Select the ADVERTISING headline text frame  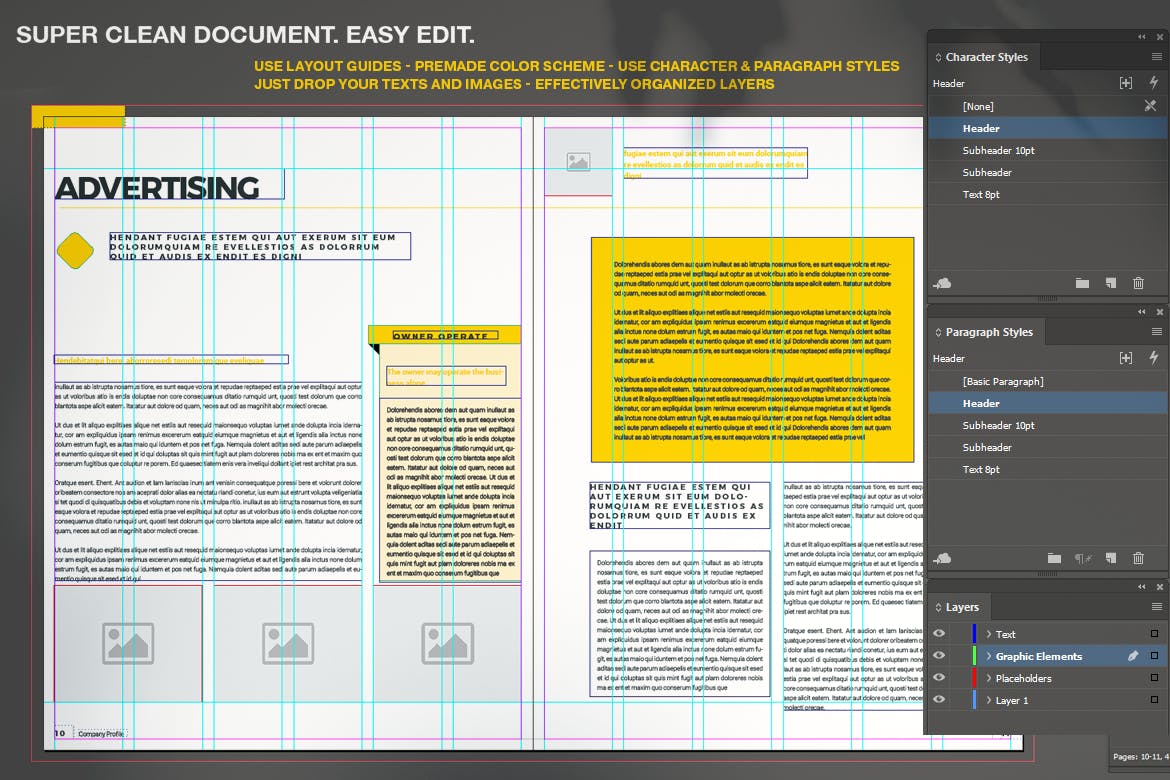[160, 187]
